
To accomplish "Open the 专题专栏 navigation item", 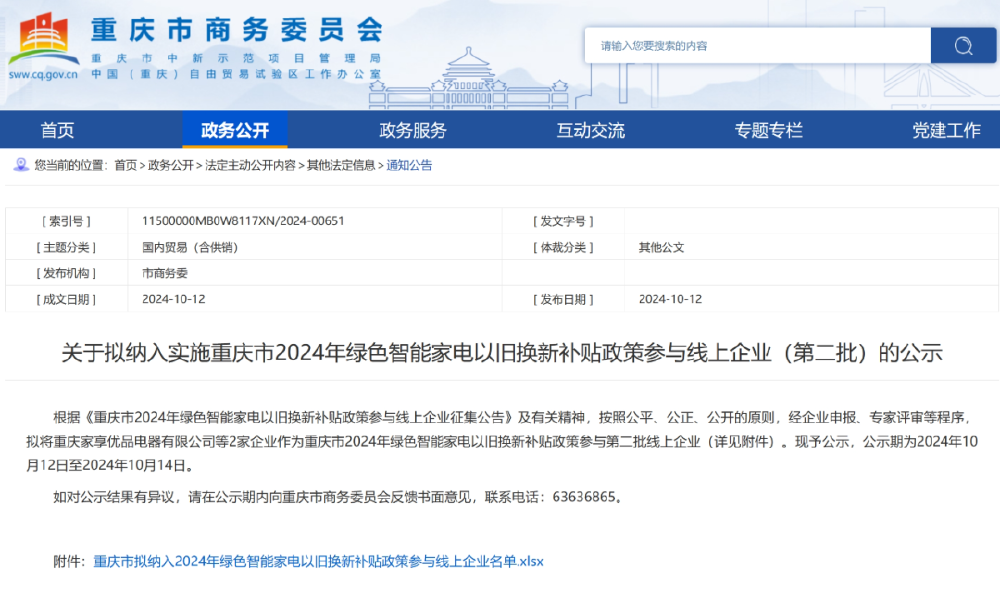I will click(769, 130).
